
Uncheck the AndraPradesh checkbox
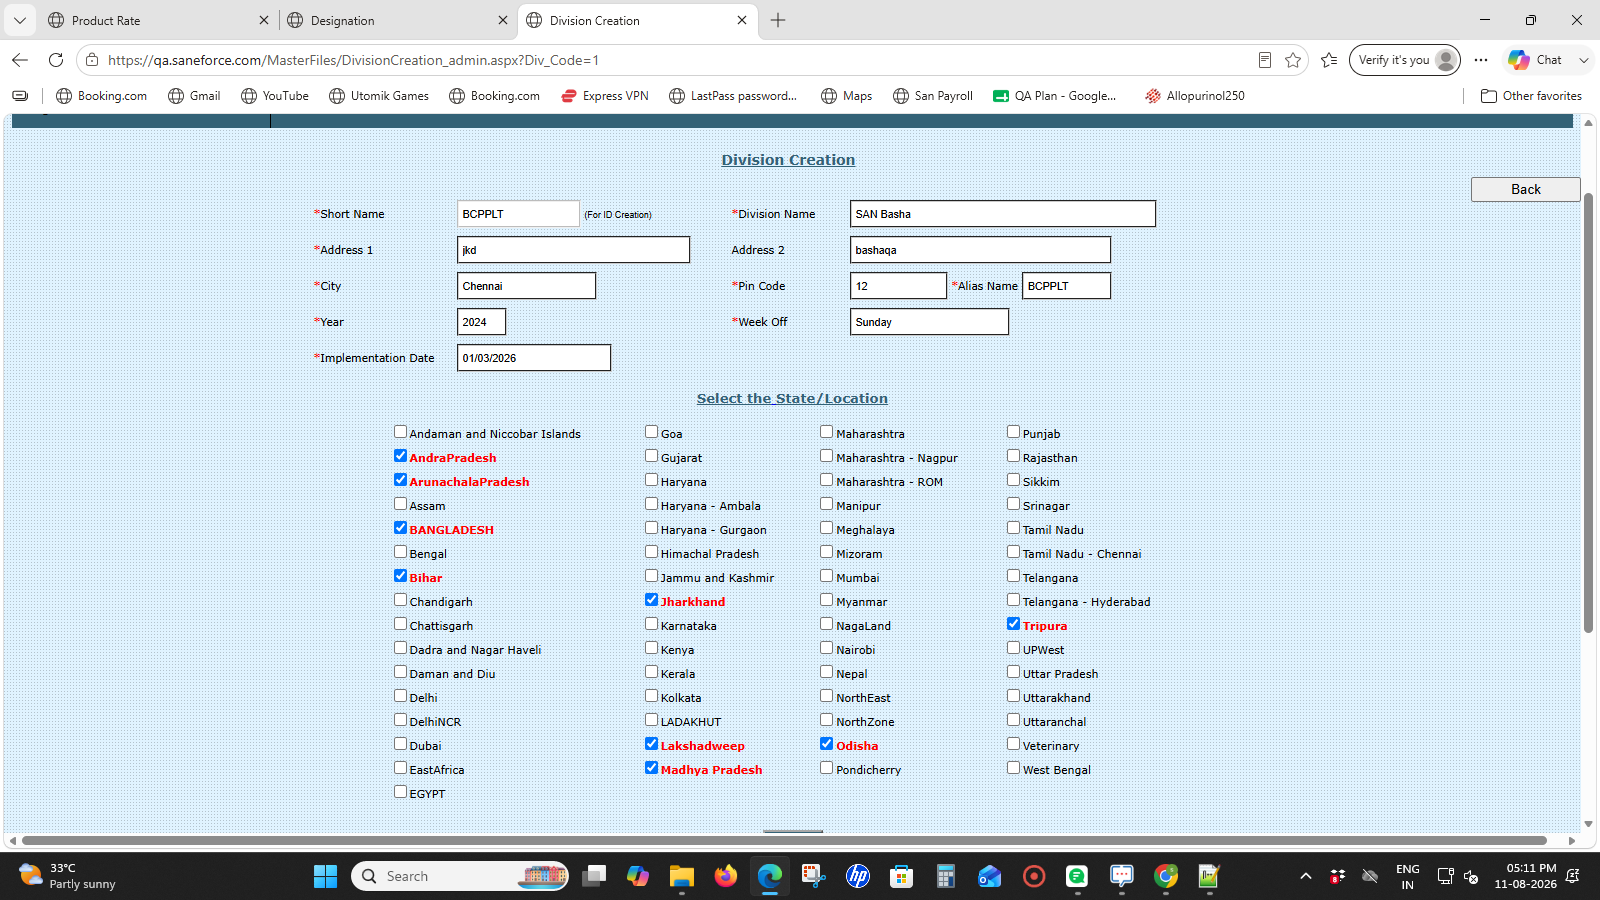[x=400, y=456]
